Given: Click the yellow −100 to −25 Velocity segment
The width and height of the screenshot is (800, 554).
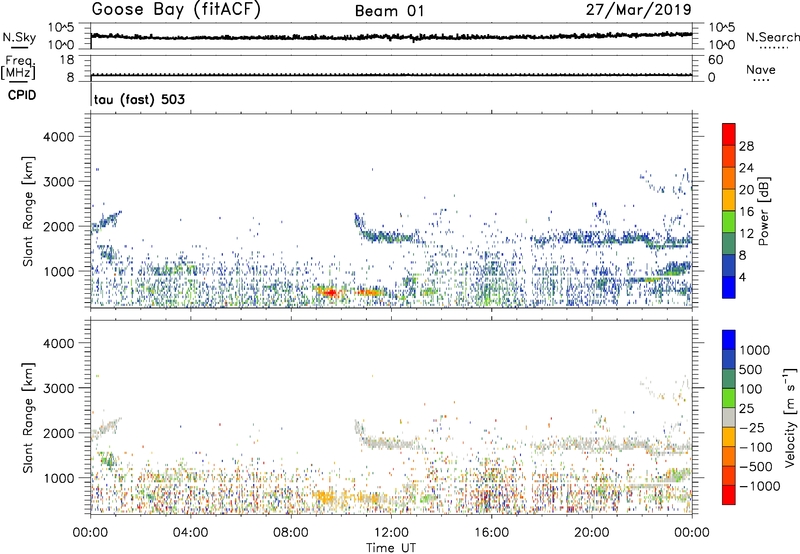Looking at the screenshot, I should point(729,437).
